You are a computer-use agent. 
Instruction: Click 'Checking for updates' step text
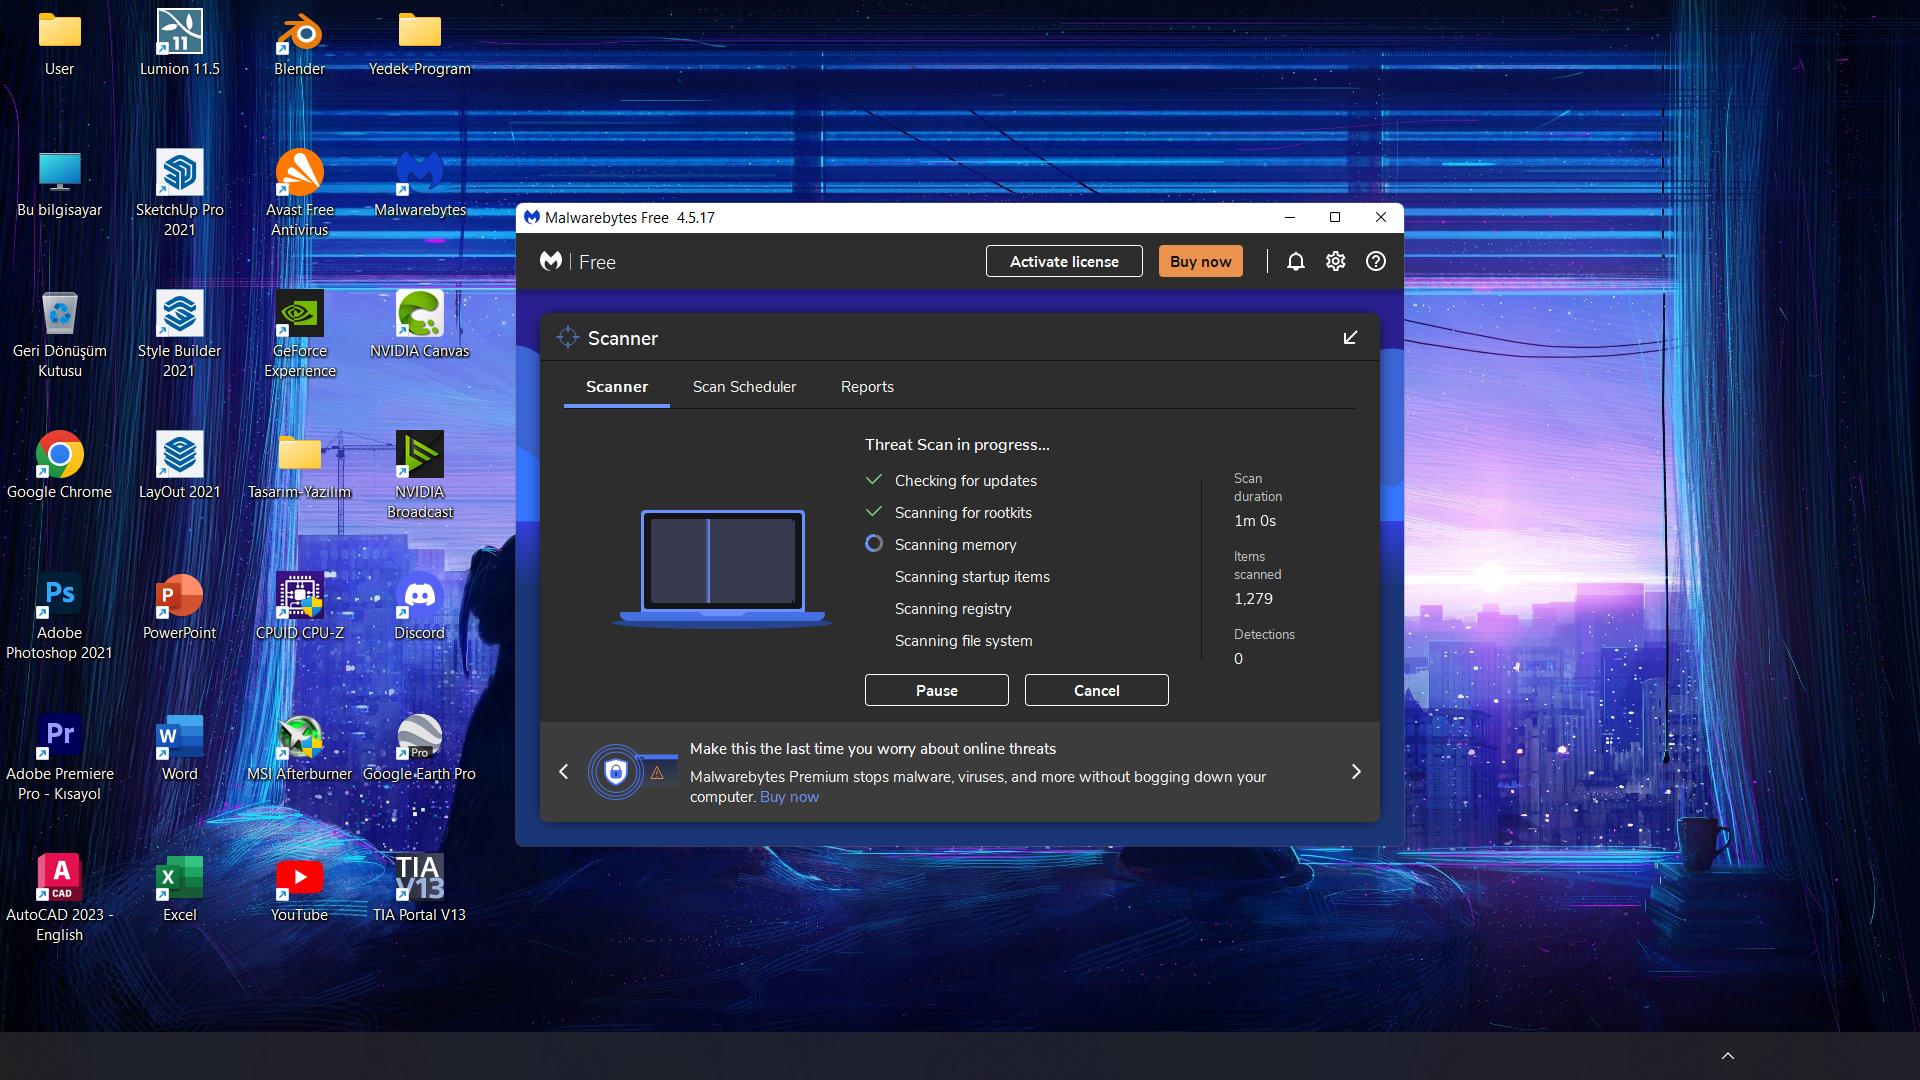(x=965, y=481)
